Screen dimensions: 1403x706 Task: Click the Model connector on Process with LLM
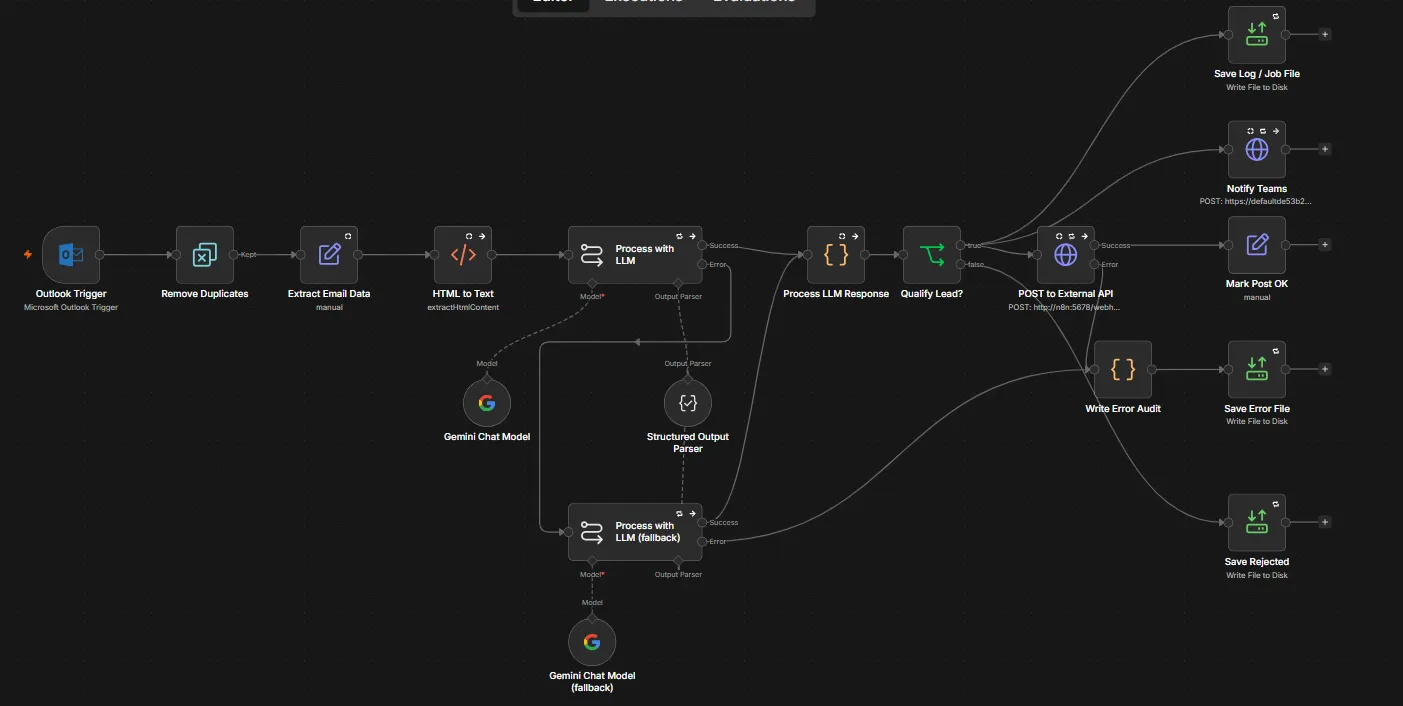coord(592,284)
